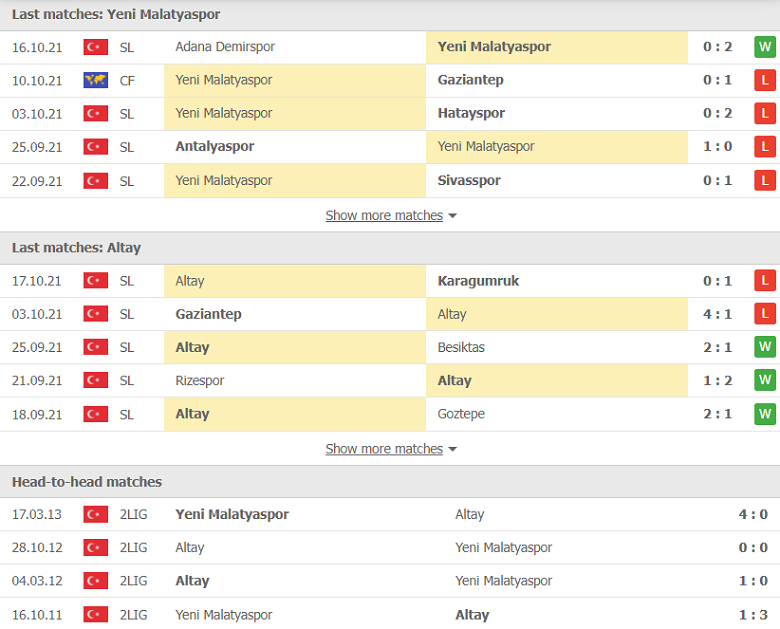Image resolution: width=780 pixels, height=629 pixels.
Task: Click Rizespor team name
Action: pos(199,381)
